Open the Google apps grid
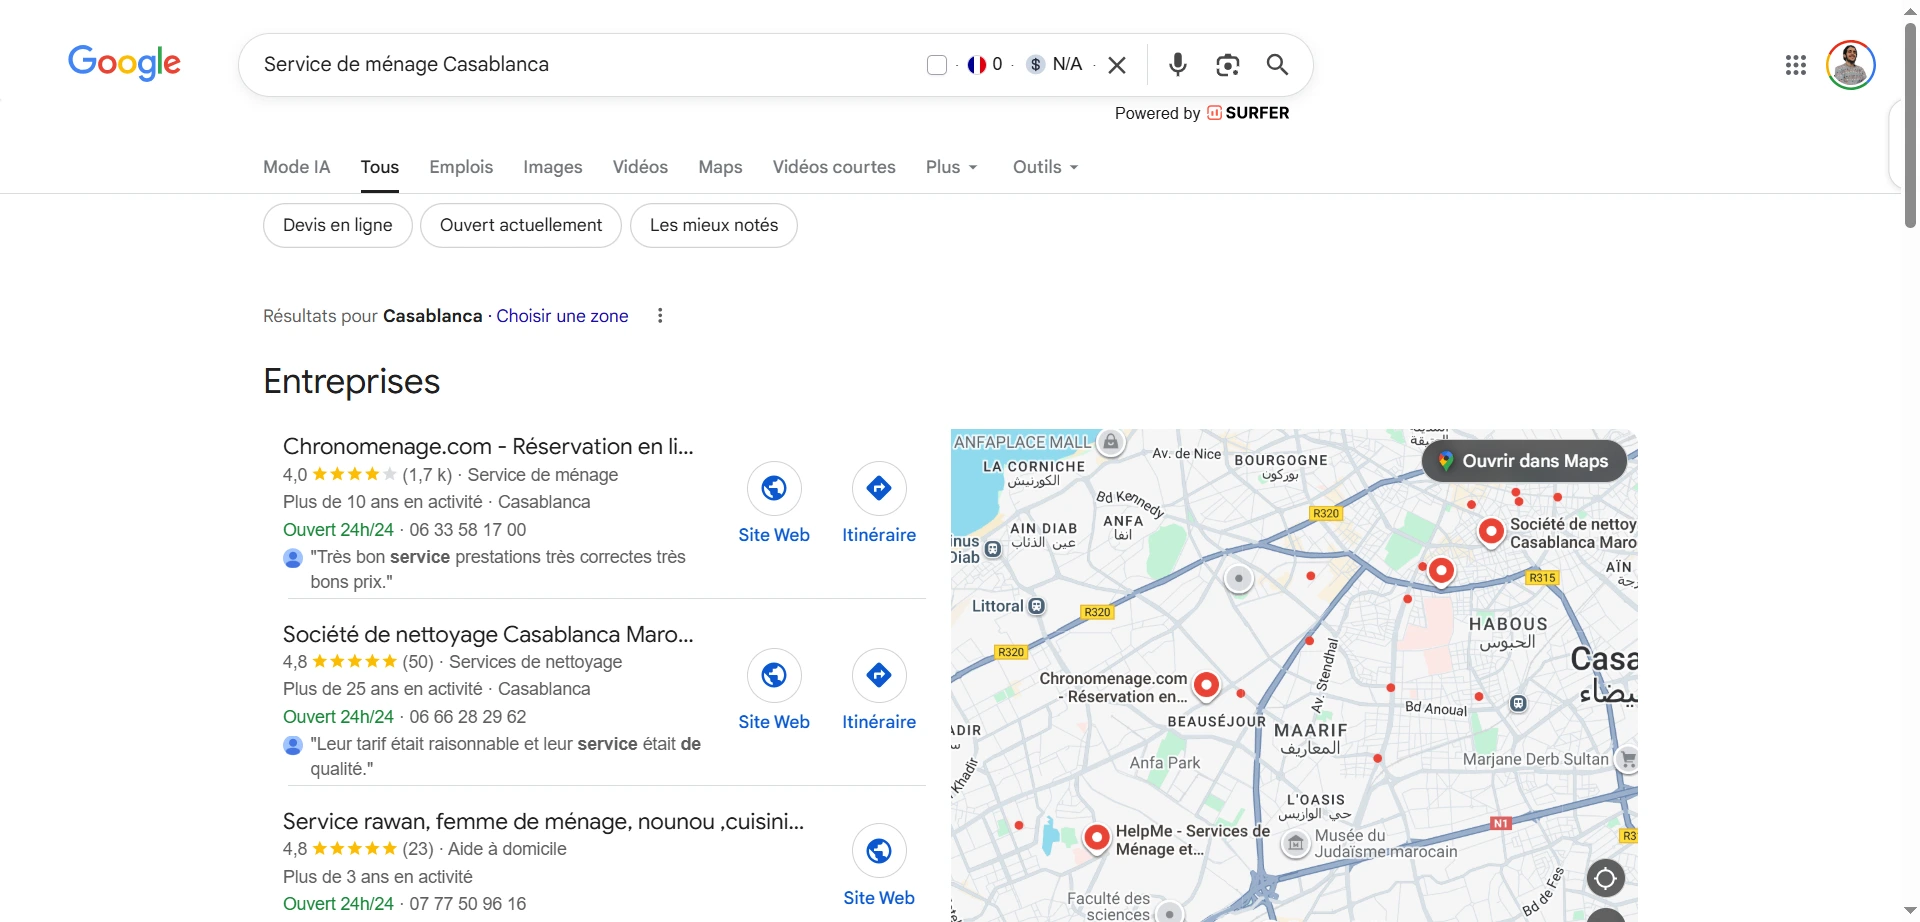The width and height of the screenshot is (1920, 922). pos(1795,65)
